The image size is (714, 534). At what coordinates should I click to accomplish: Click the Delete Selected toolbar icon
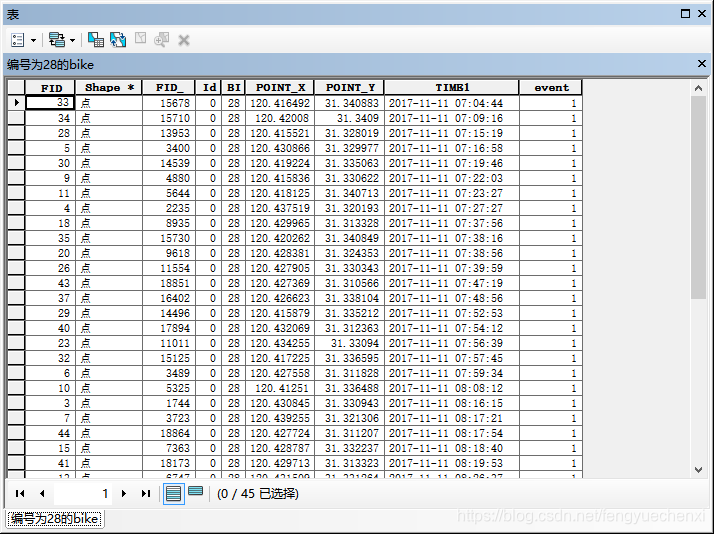[184, 41]
